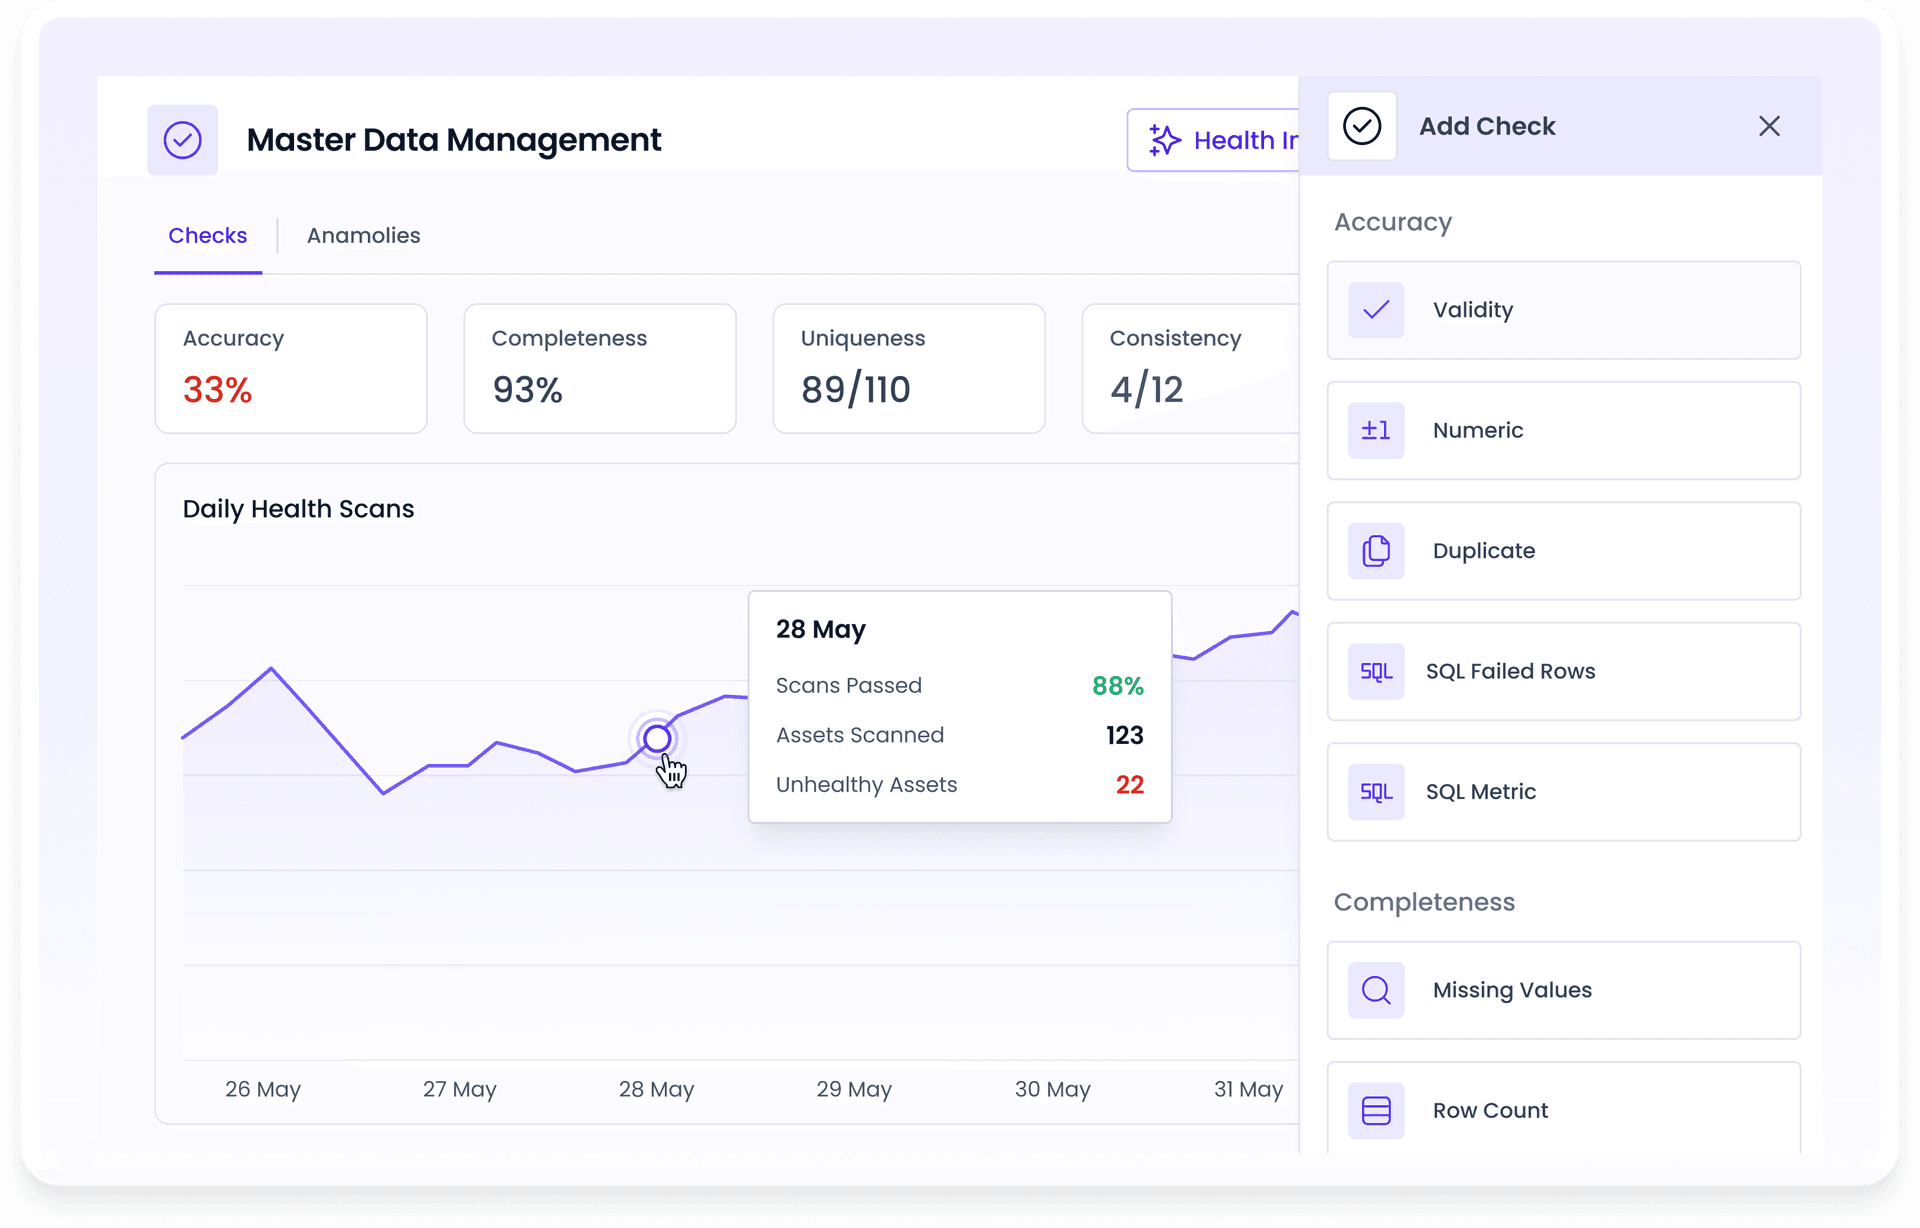Expand the Accuracy section in Add Check
The height and width of the screenshot is (1228, 1920).
1392,222
